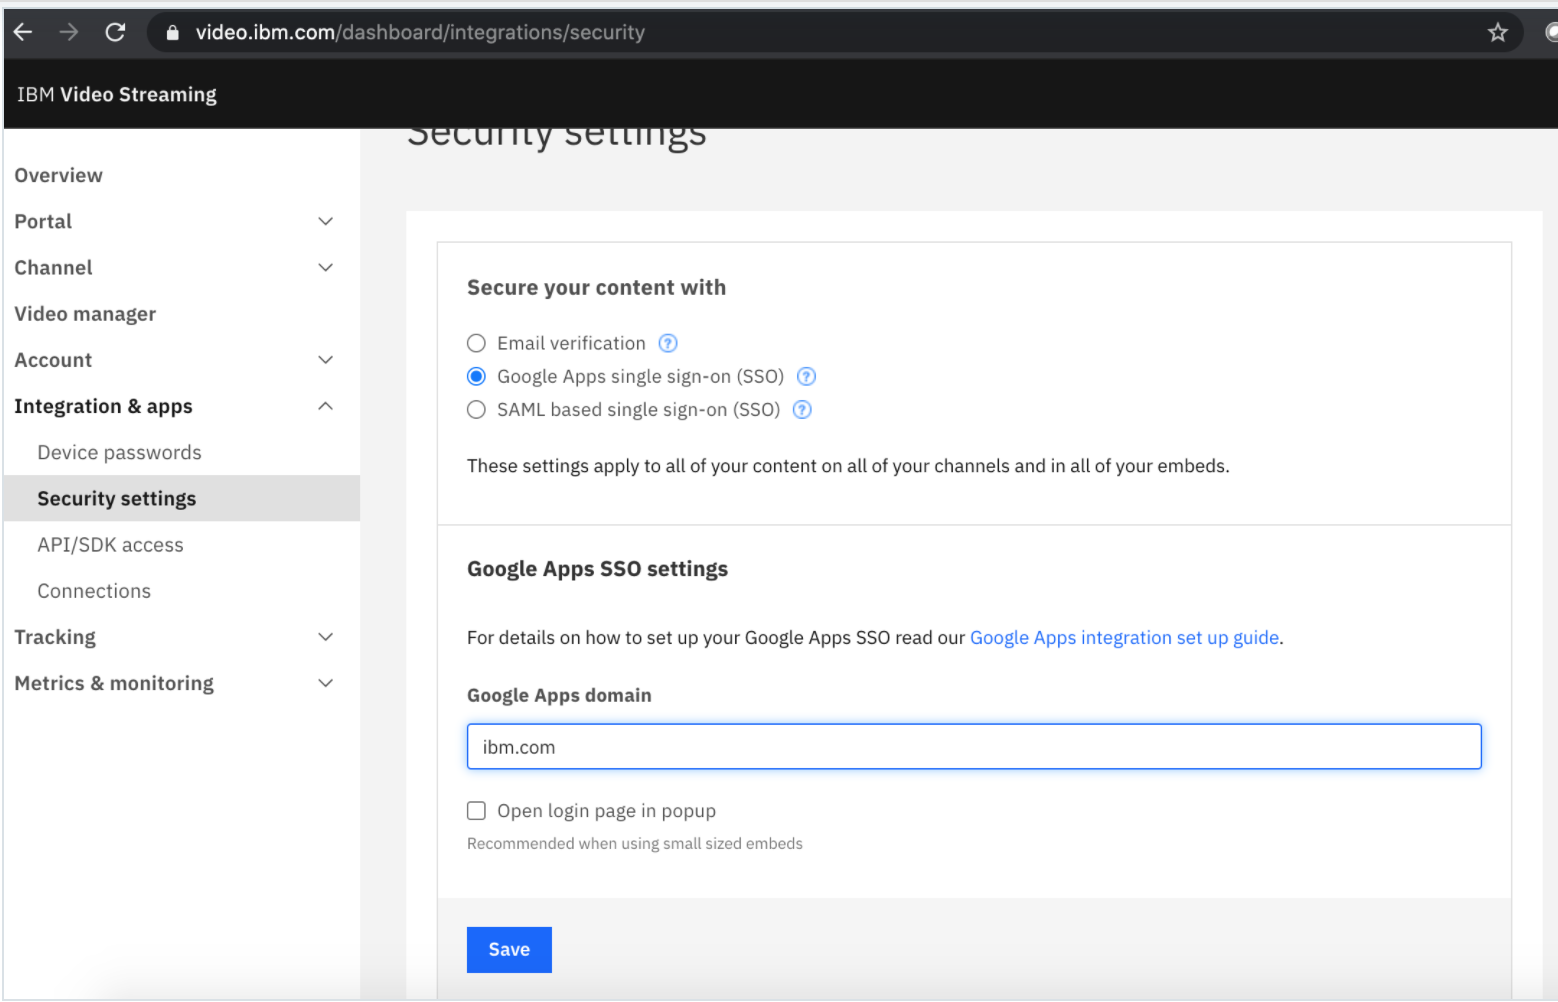Open API/SDK access page
The image size is (1558, 1002).
coord(110,545)
